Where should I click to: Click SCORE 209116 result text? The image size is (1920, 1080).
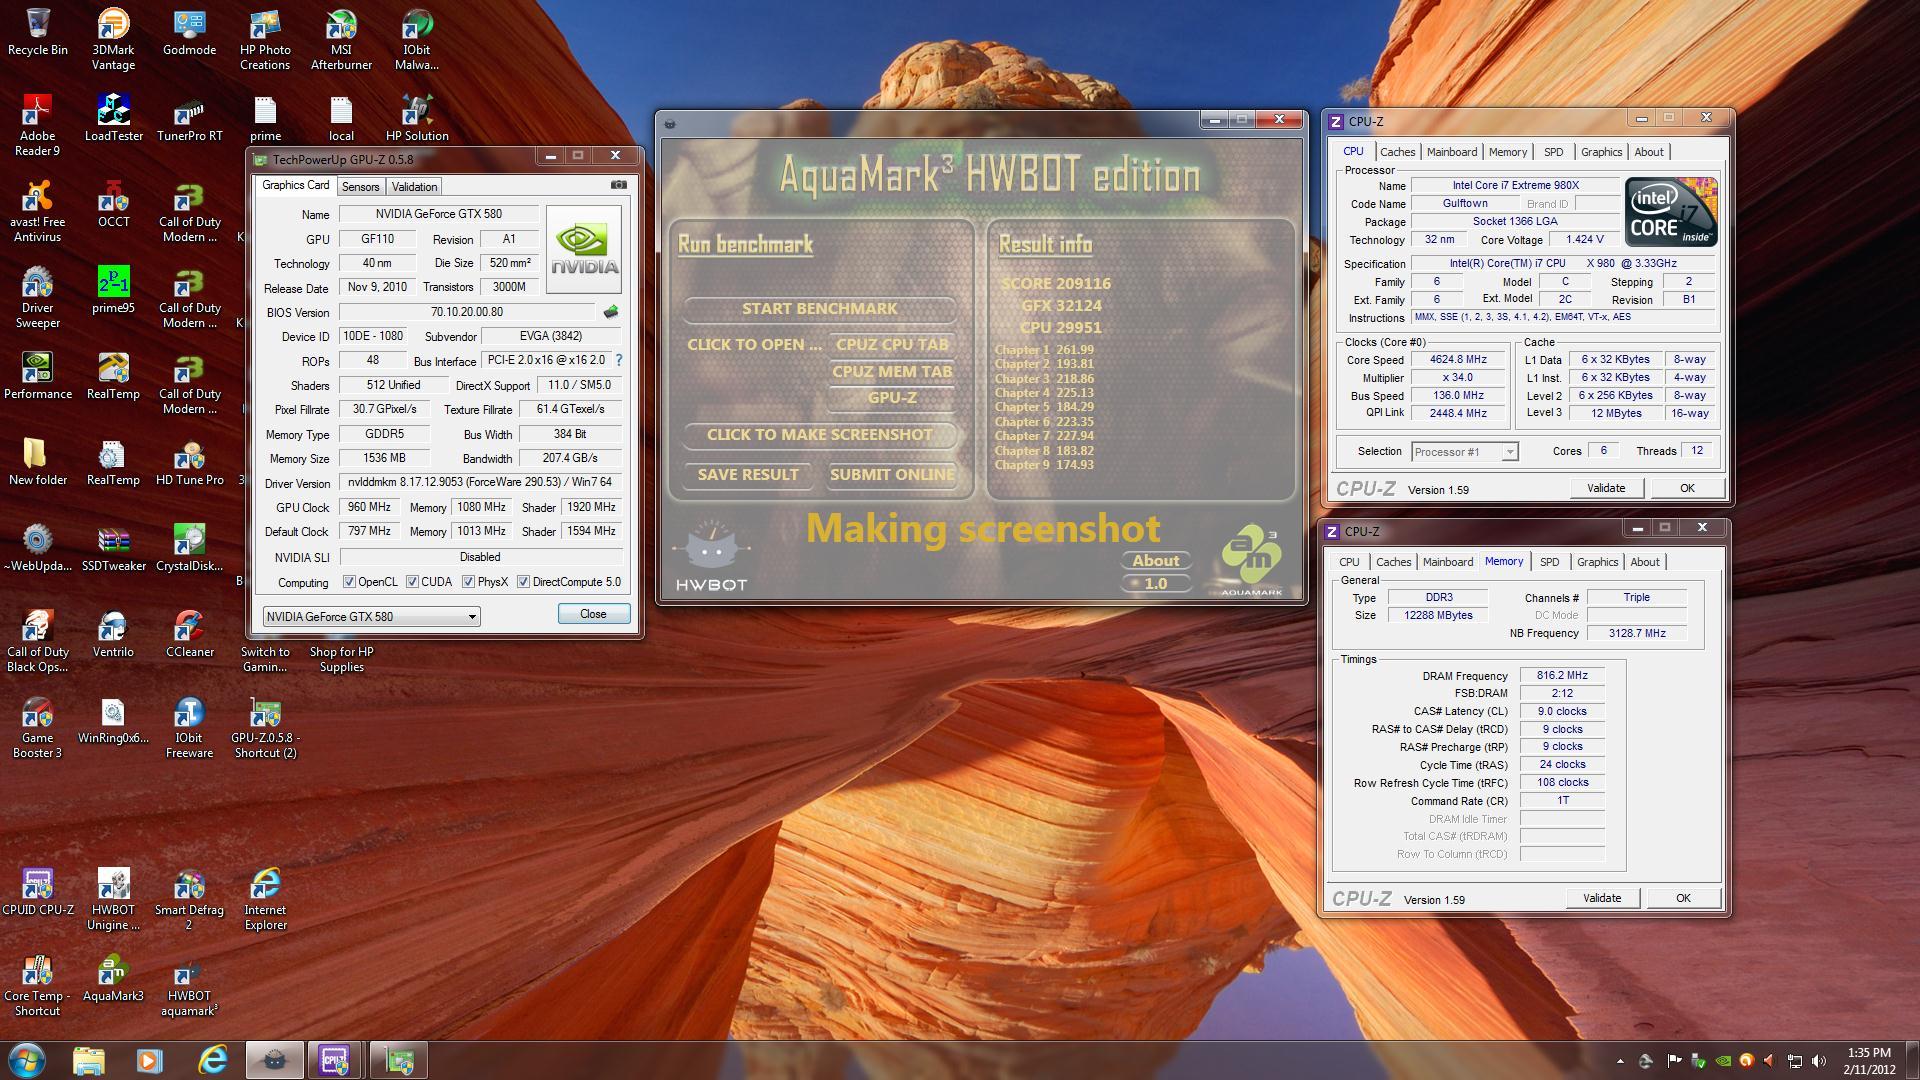coord(1056,284)
